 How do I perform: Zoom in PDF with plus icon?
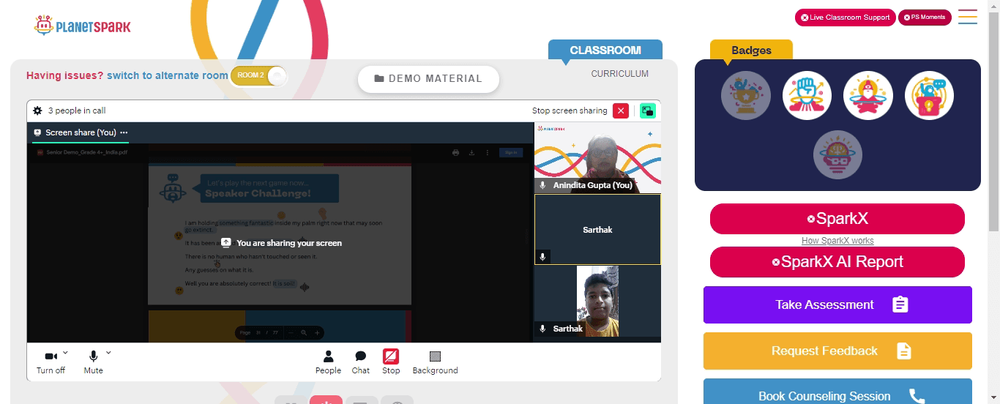click(317, 333)
